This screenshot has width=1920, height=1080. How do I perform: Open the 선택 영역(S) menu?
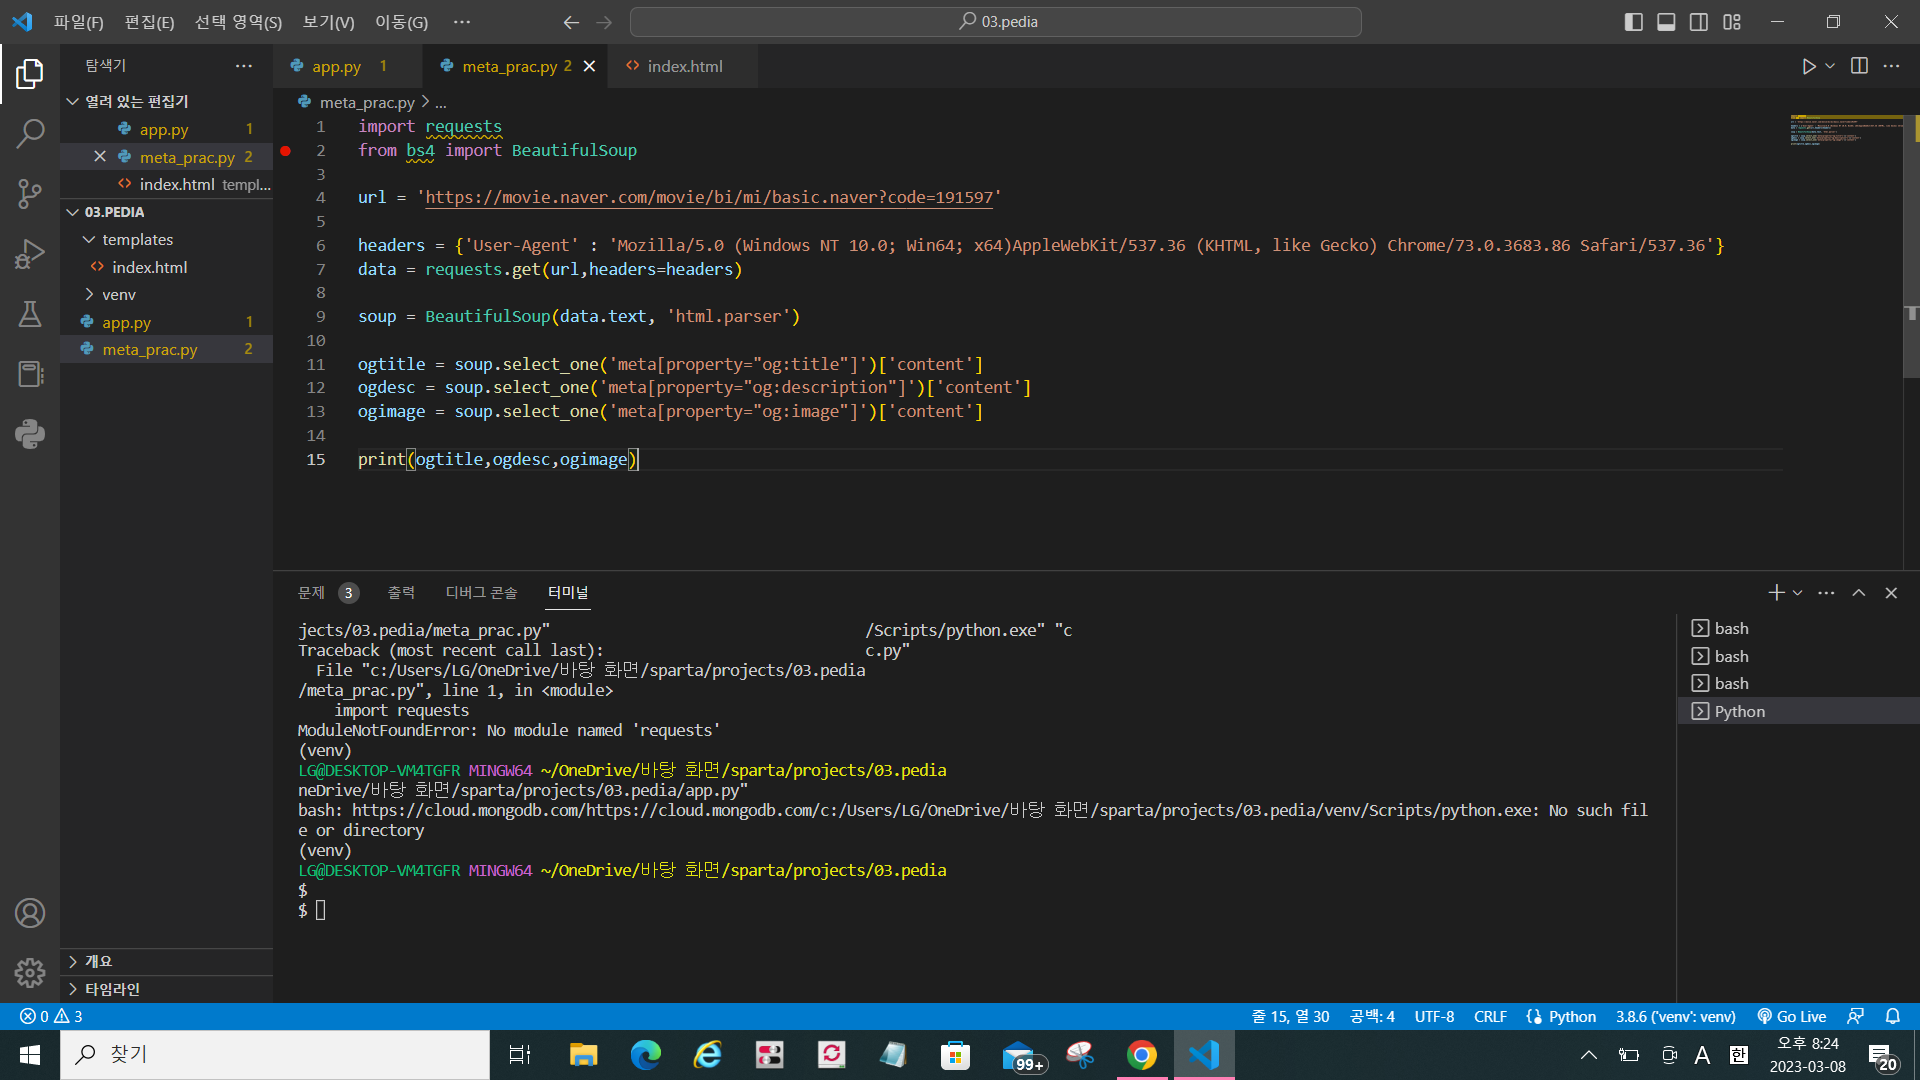238,22
